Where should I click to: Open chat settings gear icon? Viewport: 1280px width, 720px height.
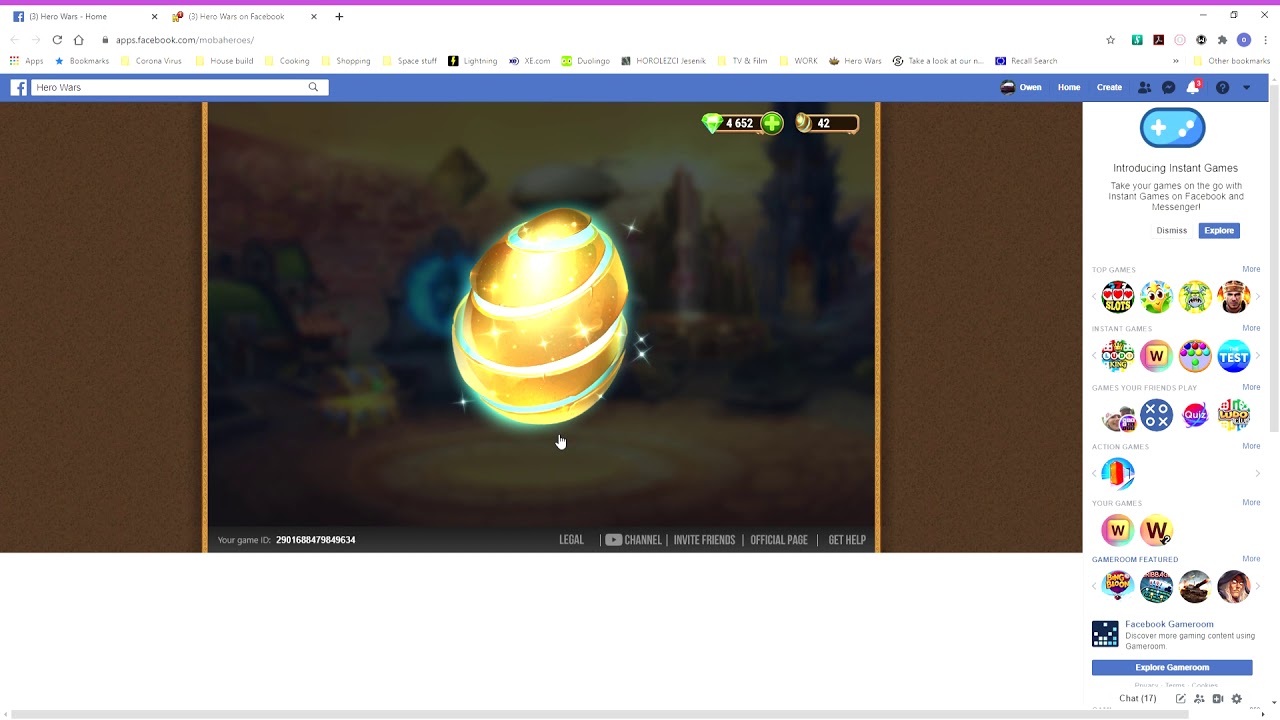click(1237, 699)
